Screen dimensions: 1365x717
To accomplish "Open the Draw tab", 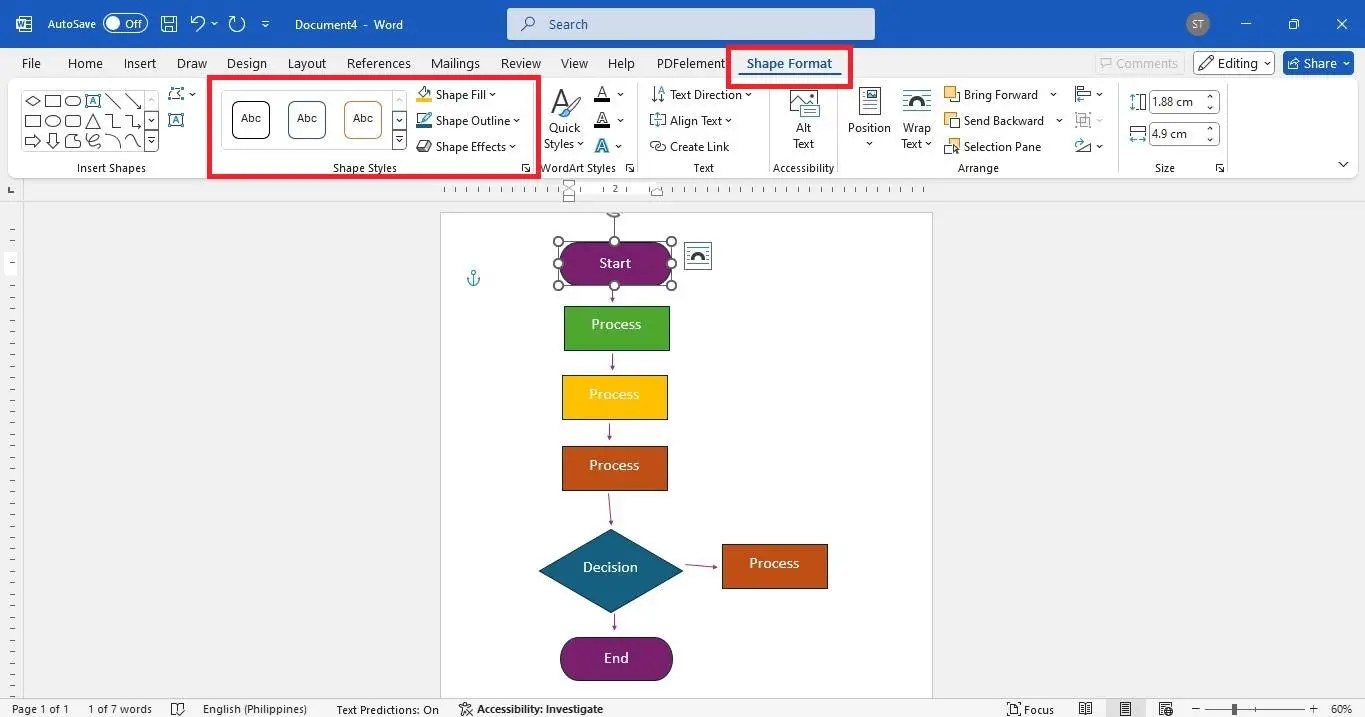I will pyautogui.click(x=192, y=63).
